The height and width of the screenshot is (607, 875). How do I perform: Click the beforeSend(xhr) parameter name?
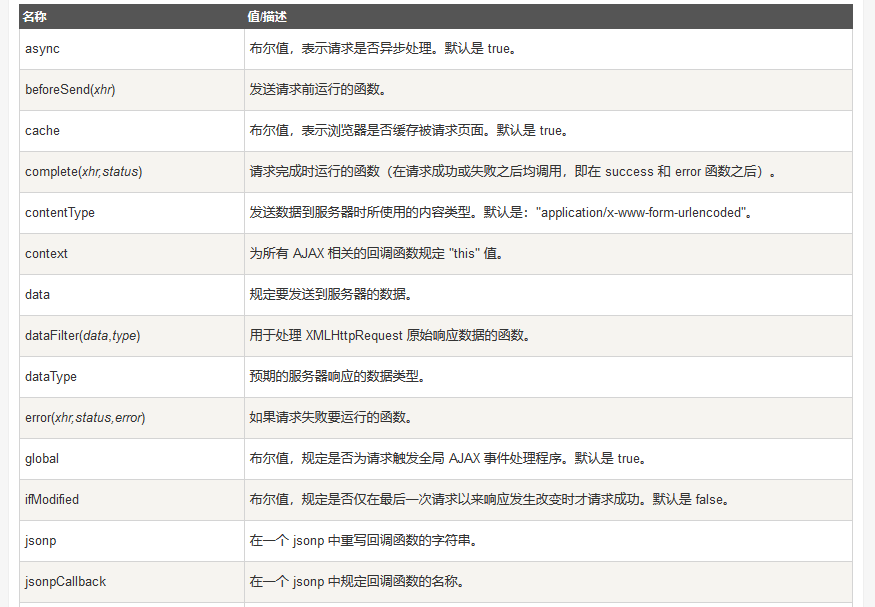[71, 90]
